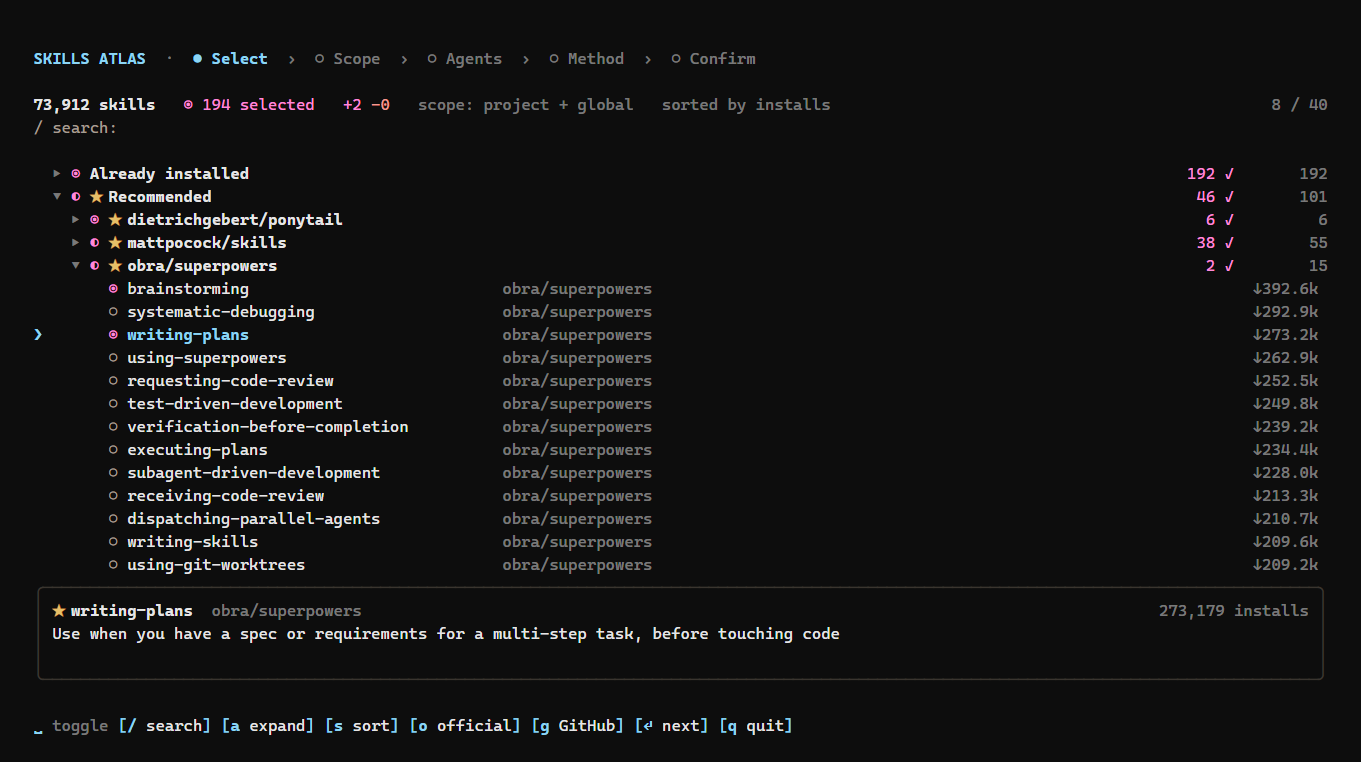The height and width of the screenshot is (762, 1361).
Task: Toggle selection circle for dietrichgebert/ponytail
Action: (x=95, y=220)
